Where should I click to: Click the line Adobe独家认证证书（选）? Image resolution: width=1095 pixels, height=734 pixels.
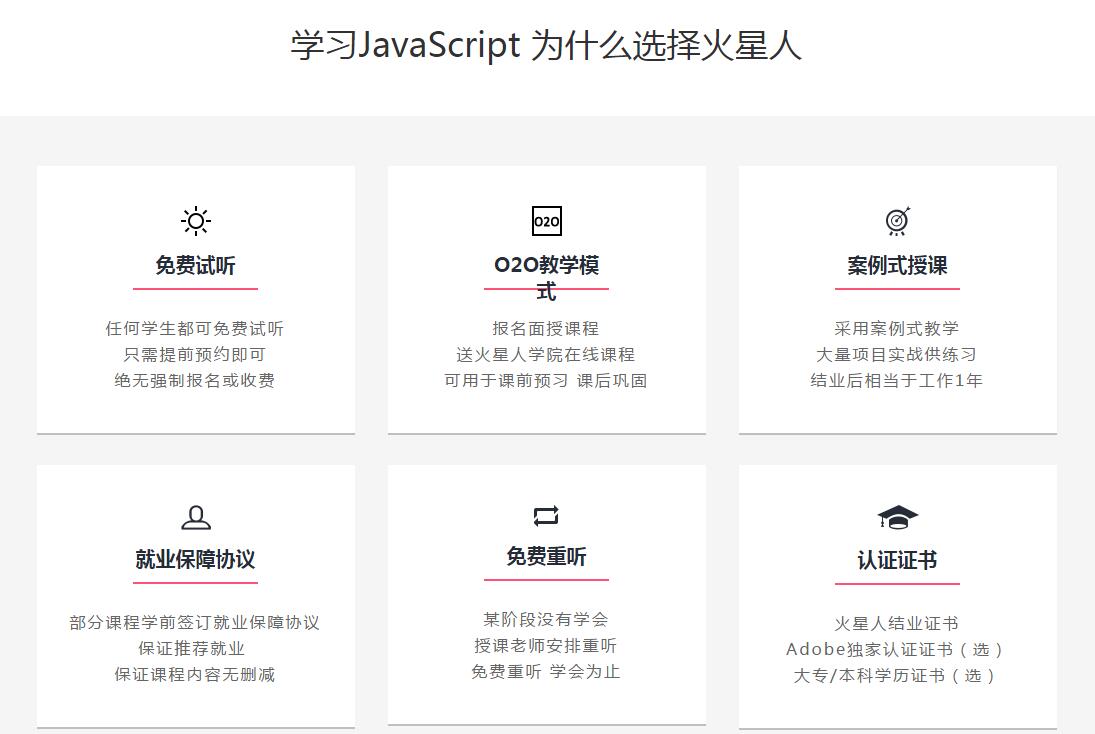897,649
